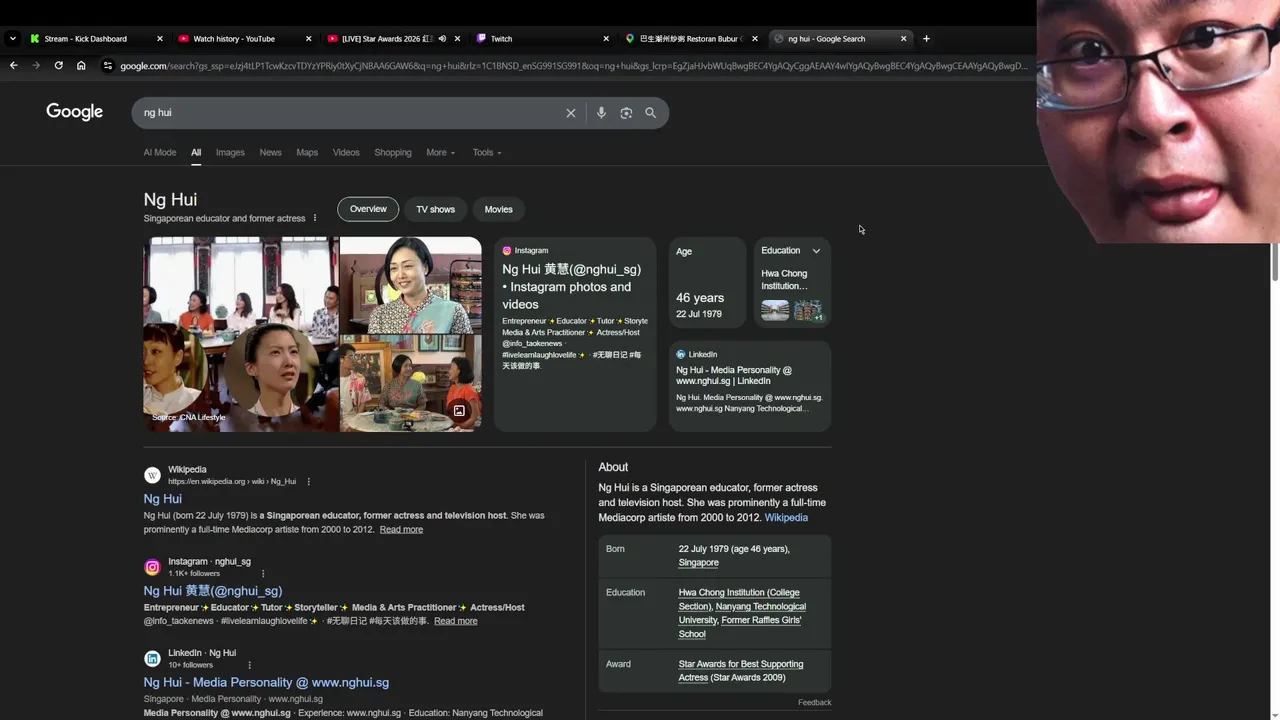Open the Wikipedia link in About section
Viewport: 1280px width, 720px height.
(786, 518)
